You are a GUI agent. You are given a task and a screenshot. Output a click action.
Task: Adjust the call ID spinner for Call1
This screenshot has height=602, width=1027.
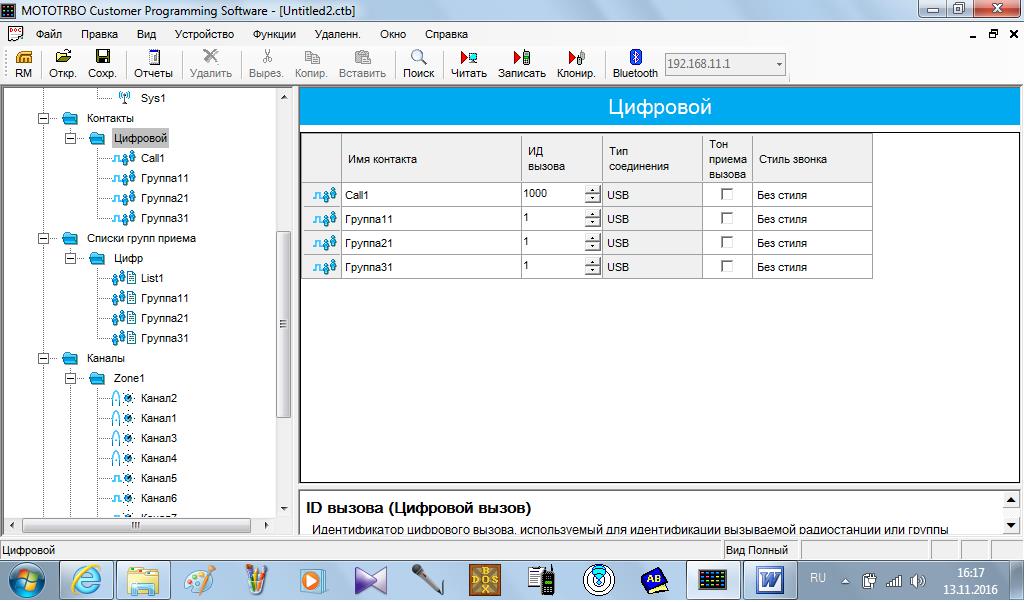tap(593, 195)
